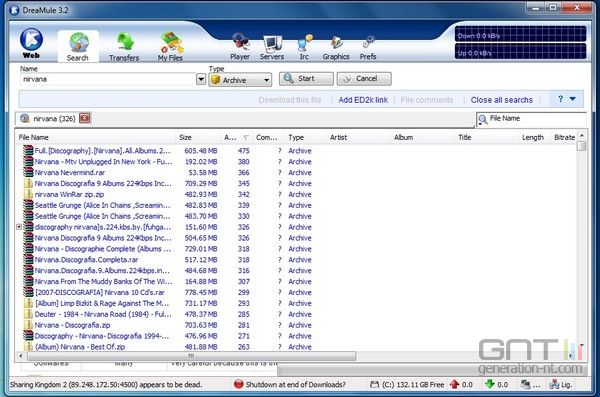This screenshot has width=600, height=397.
Task: Click Shutdown at end of Downloads toggle
Action: point(290,384)
